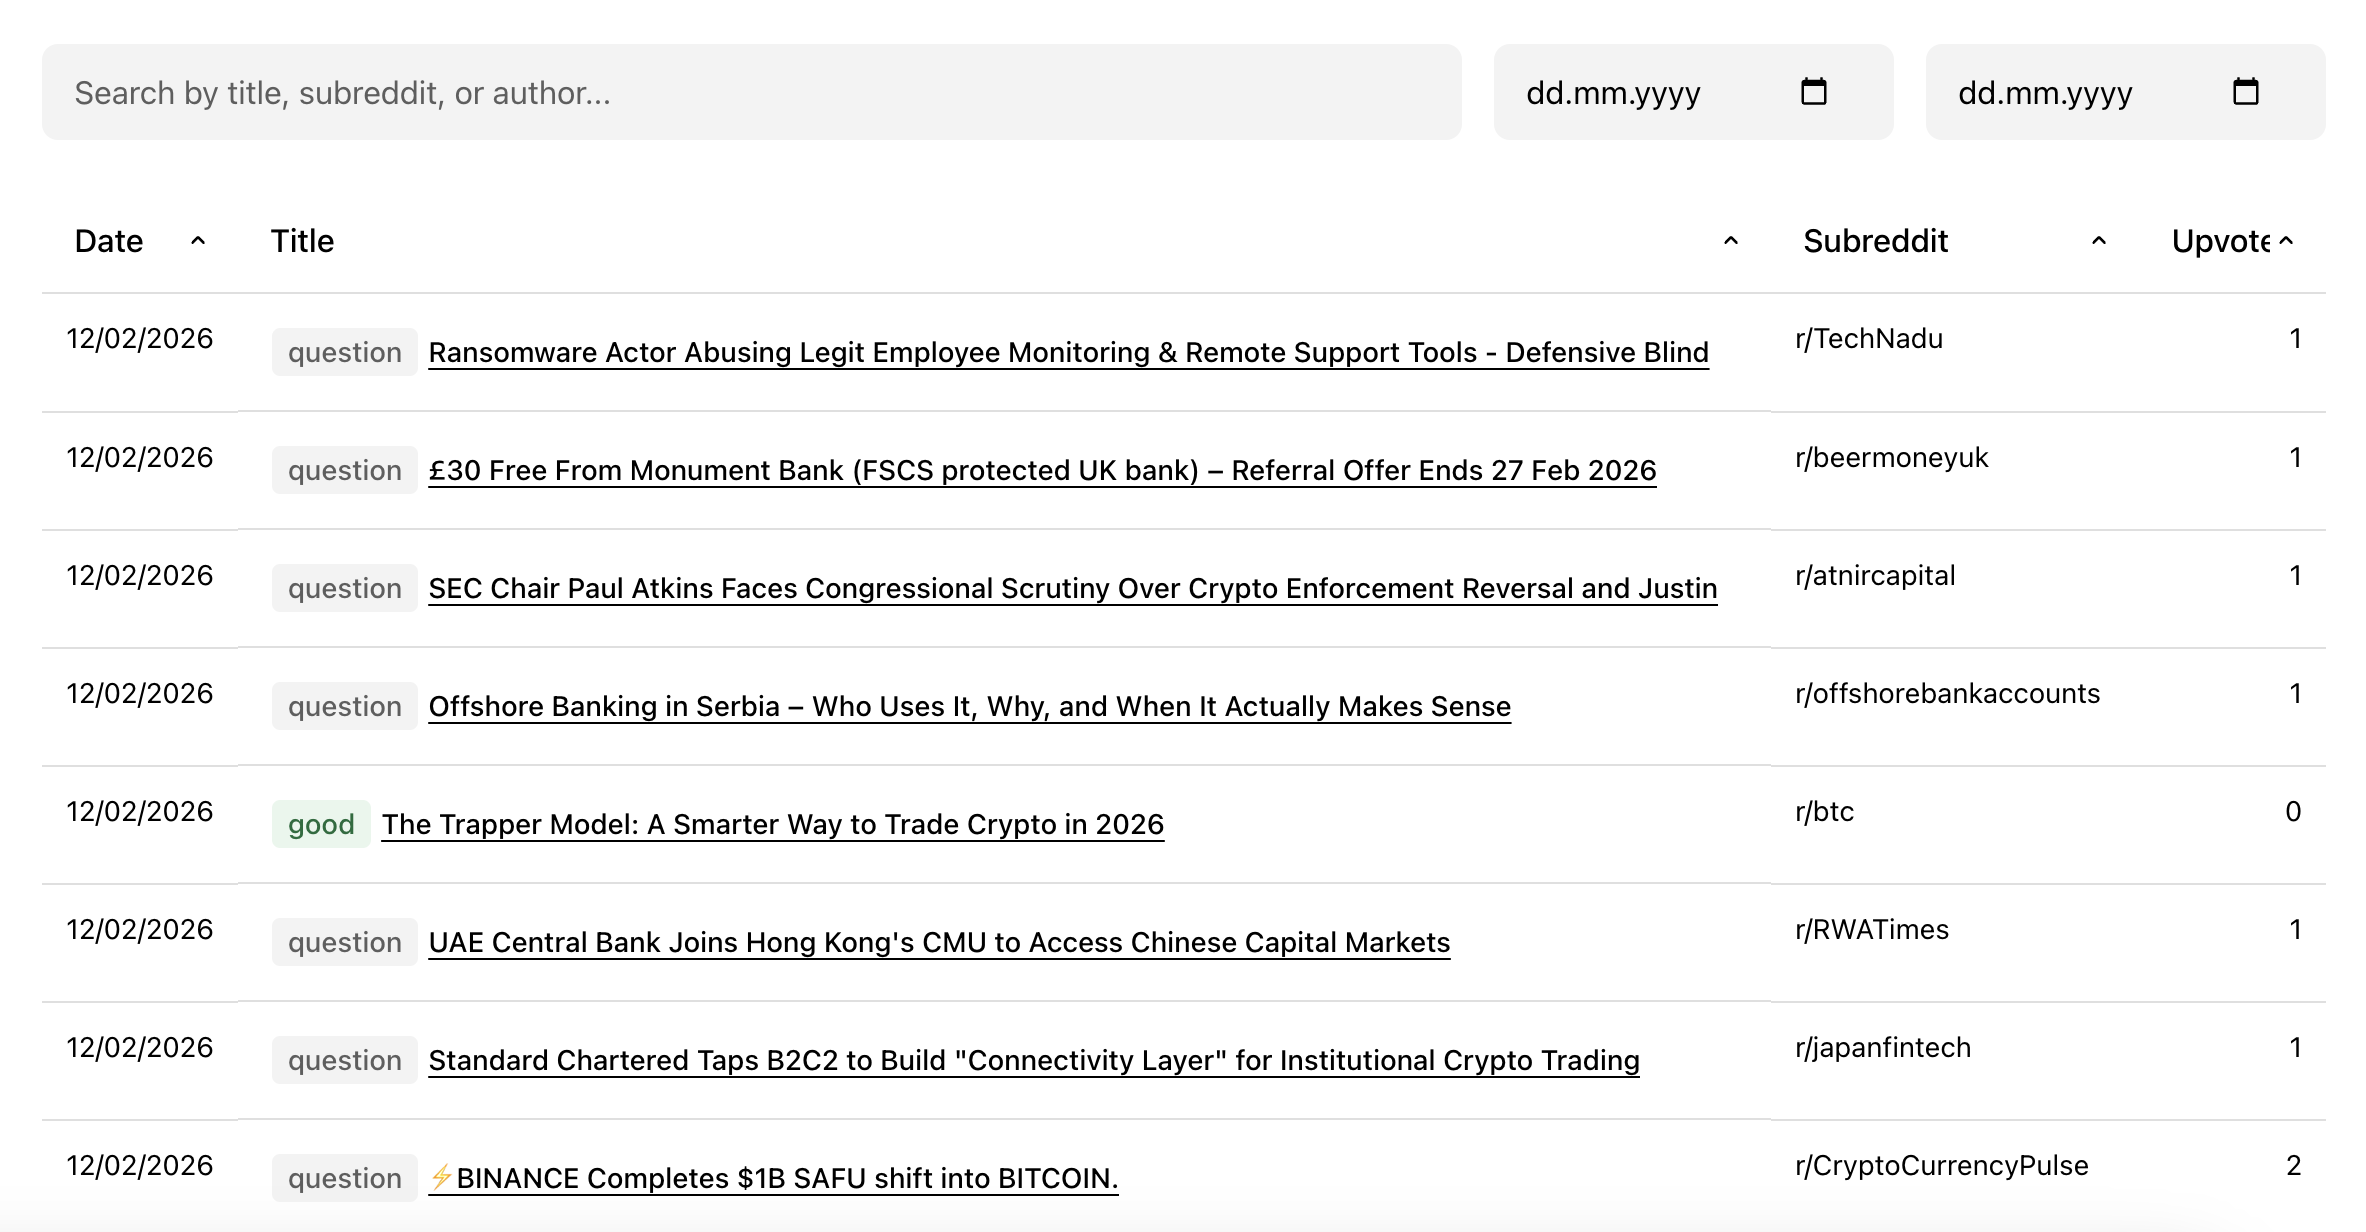Click the 'question' tag on BINANCE row
The height and width of the screenshot is (1232, 2366).
pyautogui.click(x=343, y=1178)
